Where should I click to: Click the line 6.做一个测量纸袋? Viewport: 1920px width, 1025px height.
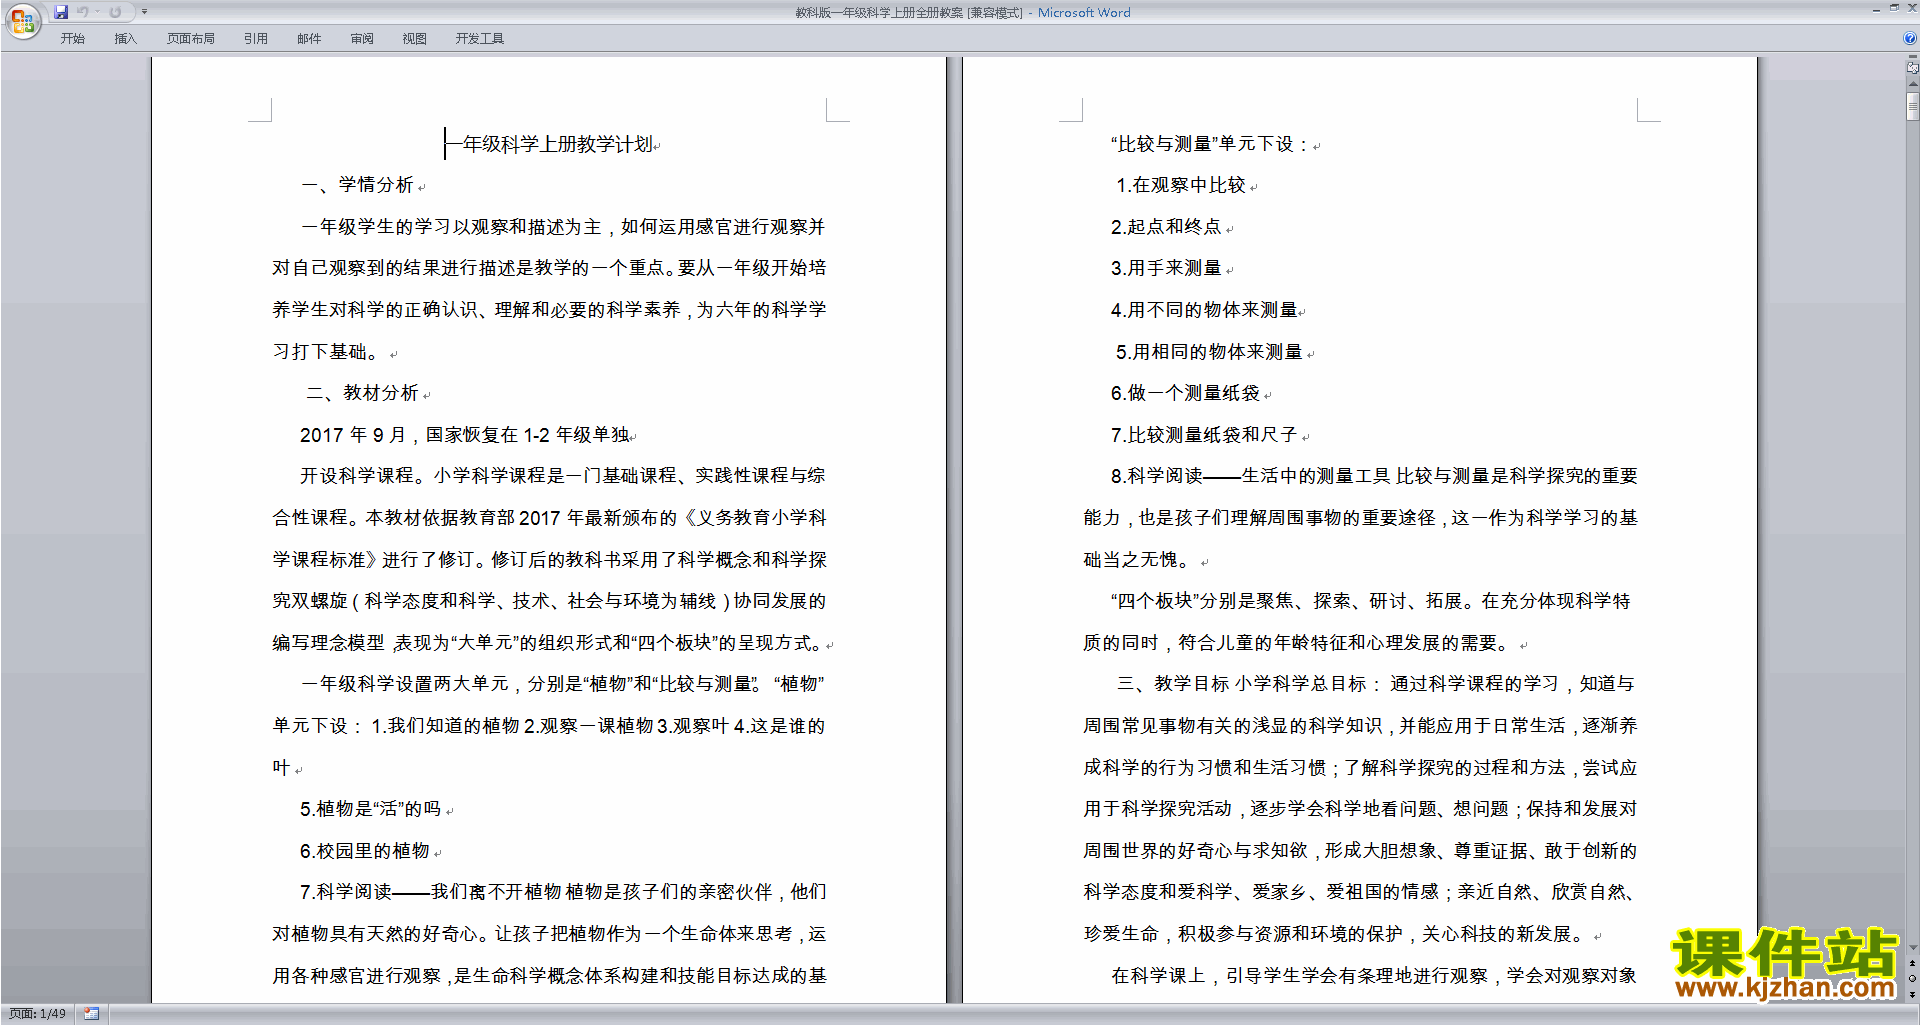(1185, 393)
